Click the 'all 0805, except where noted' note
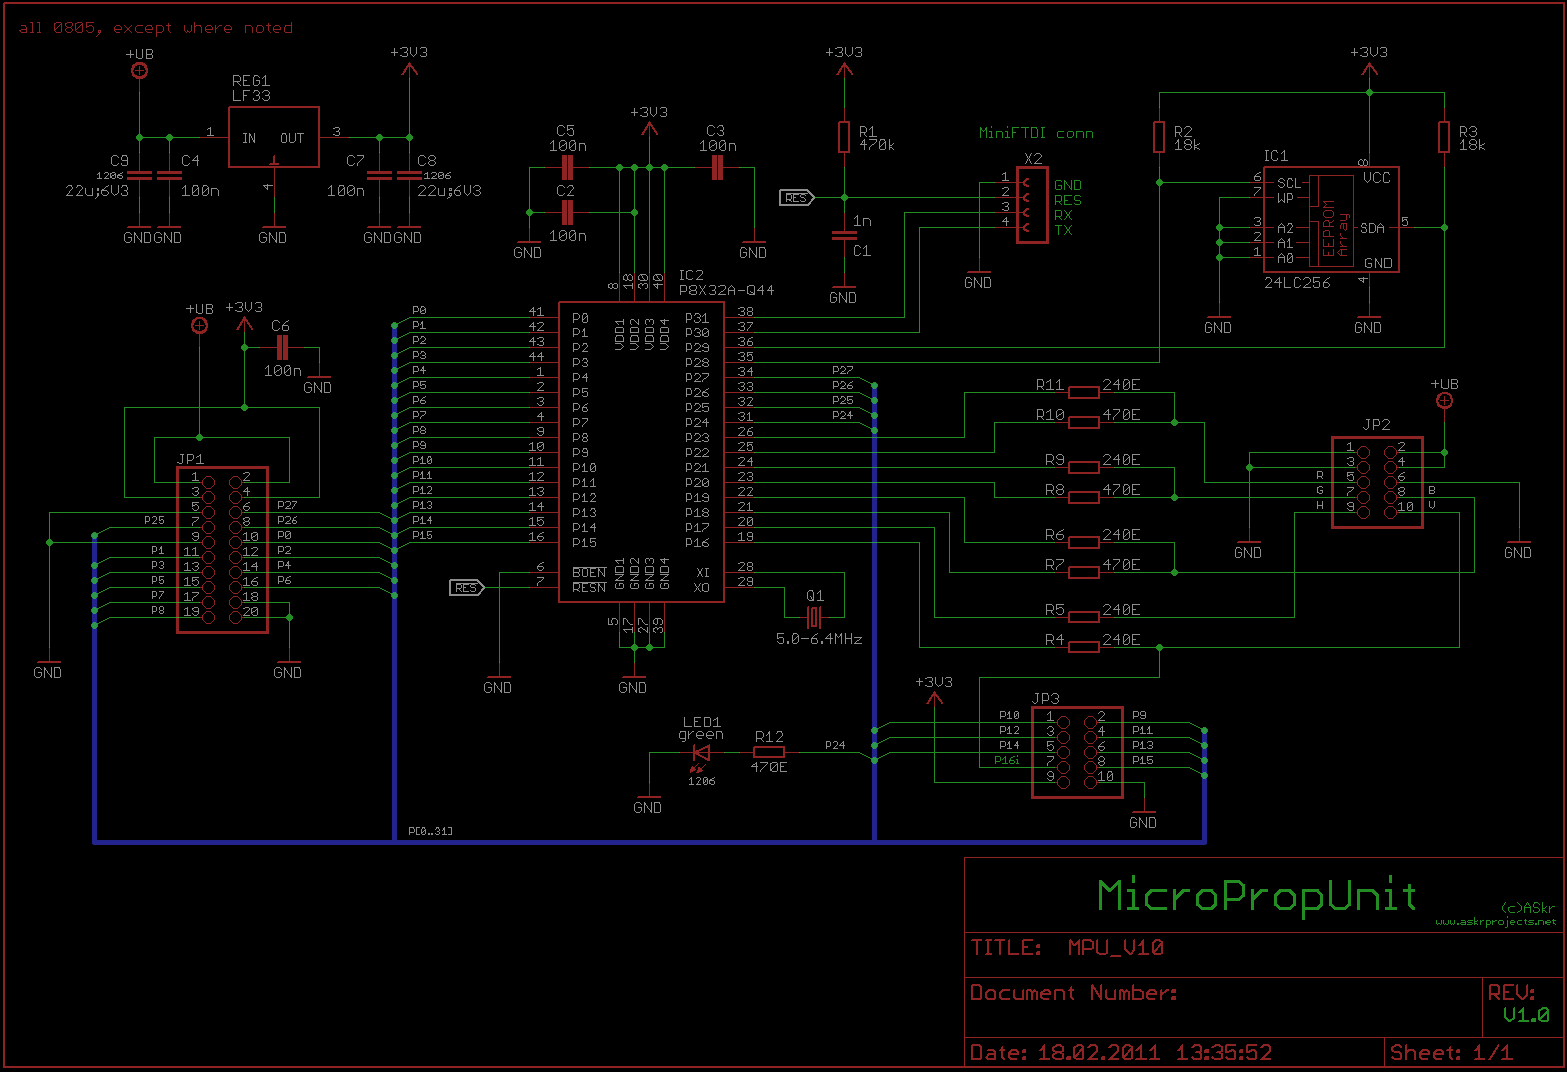This screenshot has width=1567, height=1072. [x=156, y=28]
